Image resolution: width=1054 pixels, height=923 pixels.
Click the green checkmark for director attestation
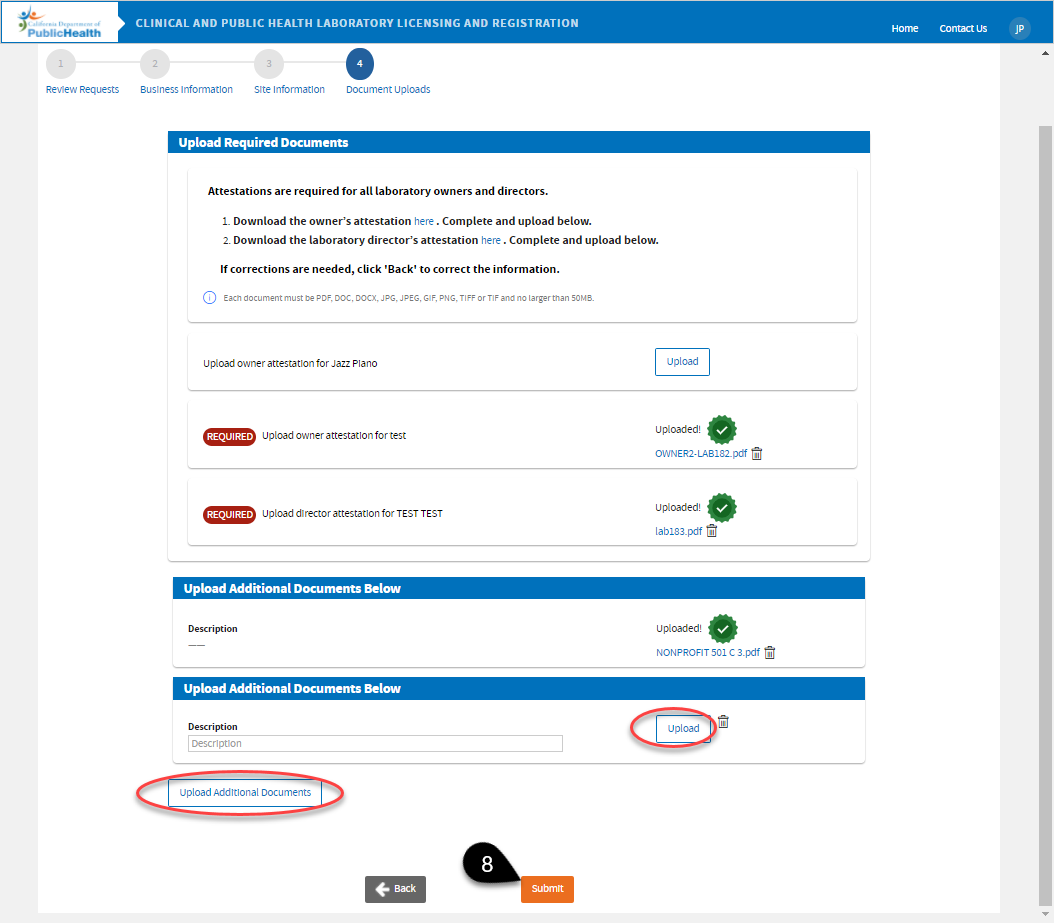(x=722, y=507)
